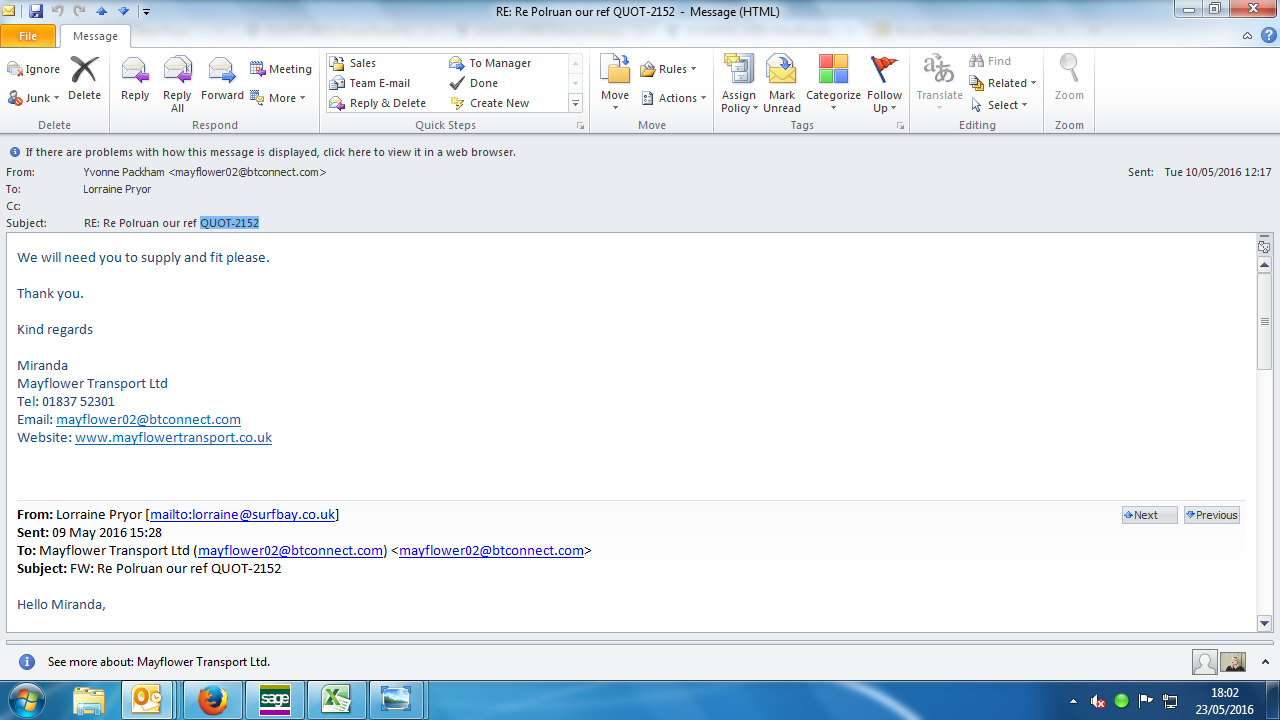
Task: Open the Actions dropdown
Action: pos(674,98)
